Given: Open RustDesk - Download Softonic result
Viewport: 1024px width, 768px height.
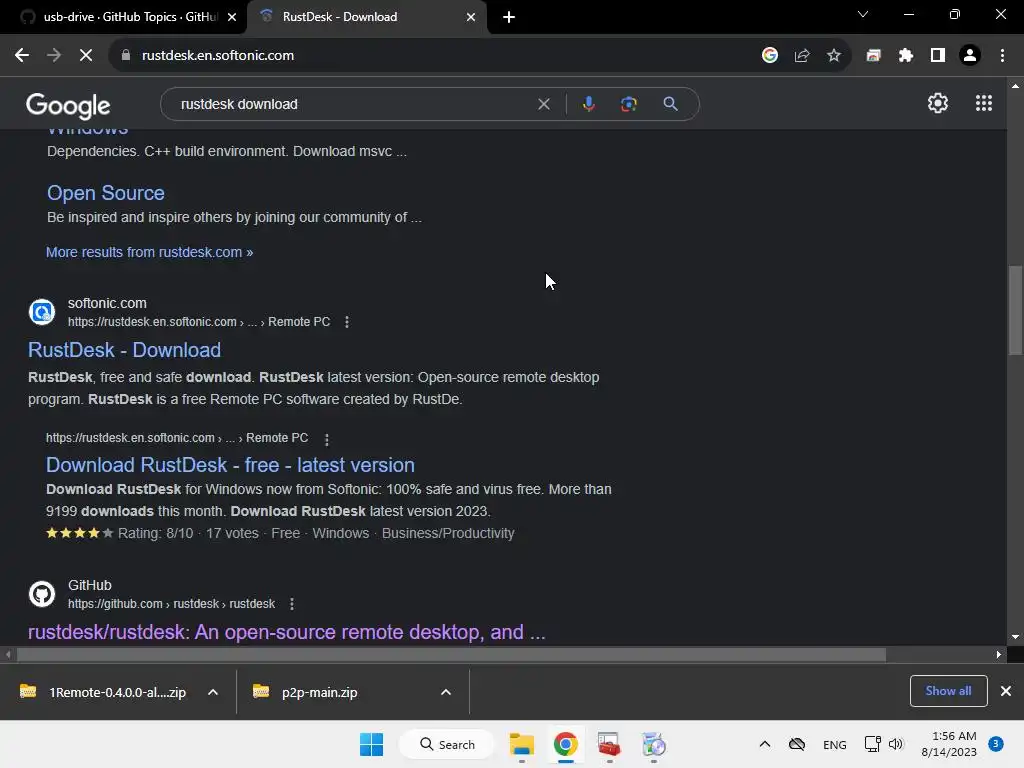Looking at the screenshot, I should [x=124, y=350].
